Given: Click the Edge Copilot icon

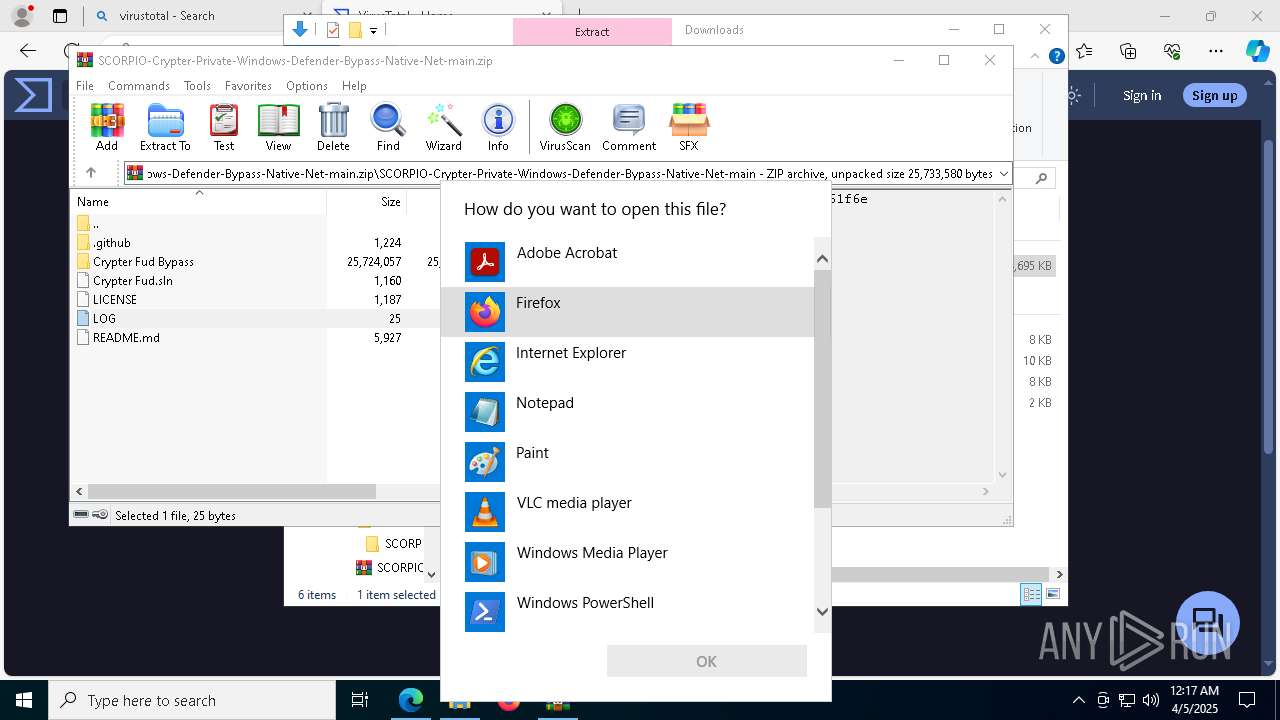Looking at the screenshot, I should (x=1257, y=51).
